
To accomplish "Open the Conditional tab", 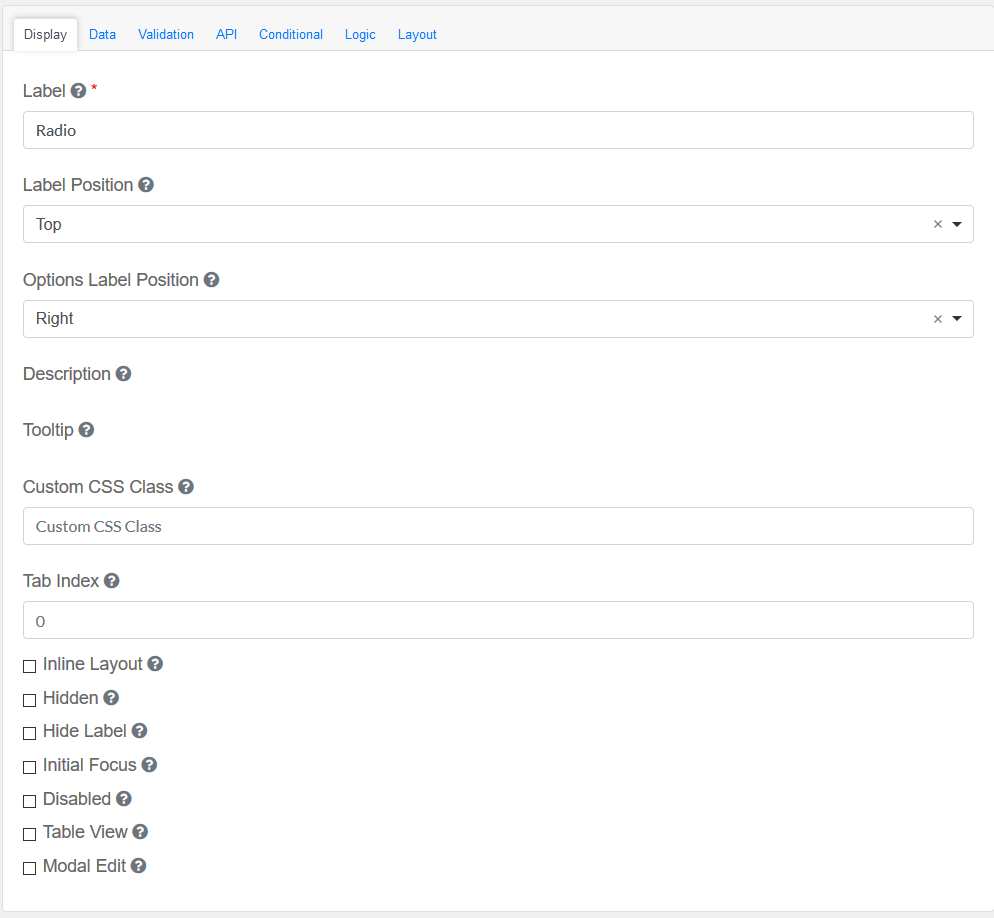I will click(290, 34).
